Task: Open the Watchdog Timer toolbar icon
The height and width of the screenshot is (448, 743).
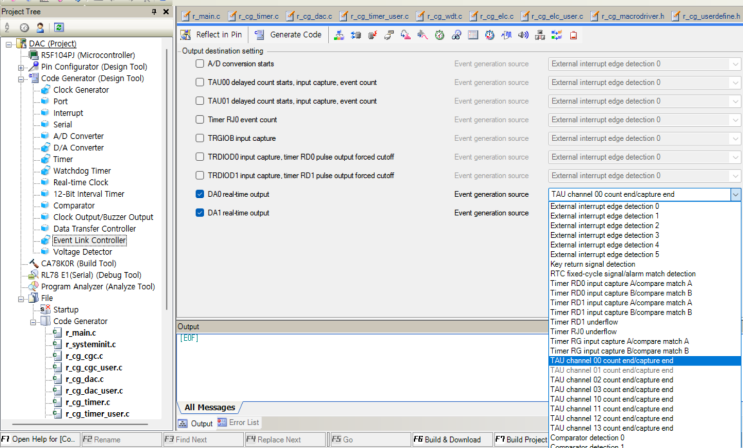Action: [456, 35]
